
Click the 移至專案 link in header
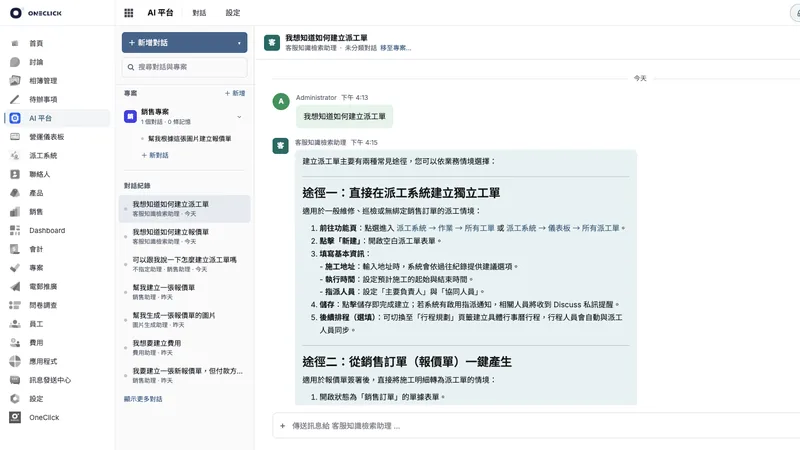coord(395,48)
